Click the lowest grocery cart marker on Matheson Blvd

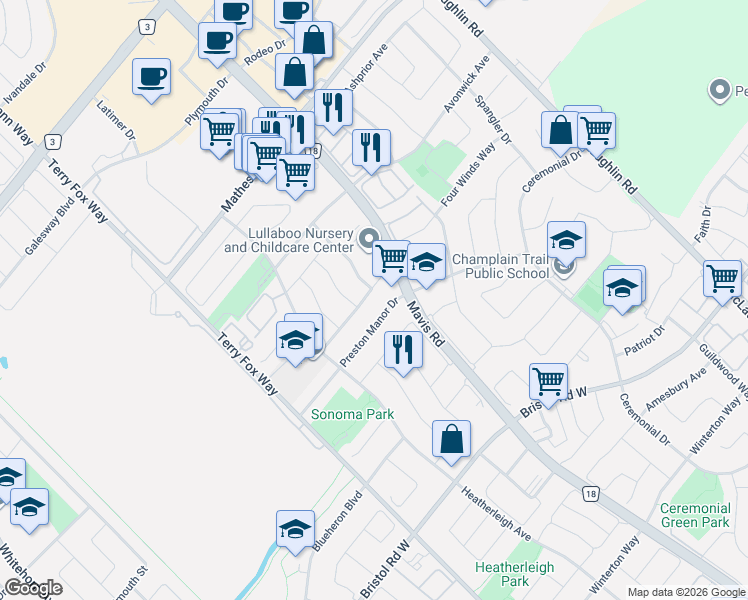click(x=295, y=176)
